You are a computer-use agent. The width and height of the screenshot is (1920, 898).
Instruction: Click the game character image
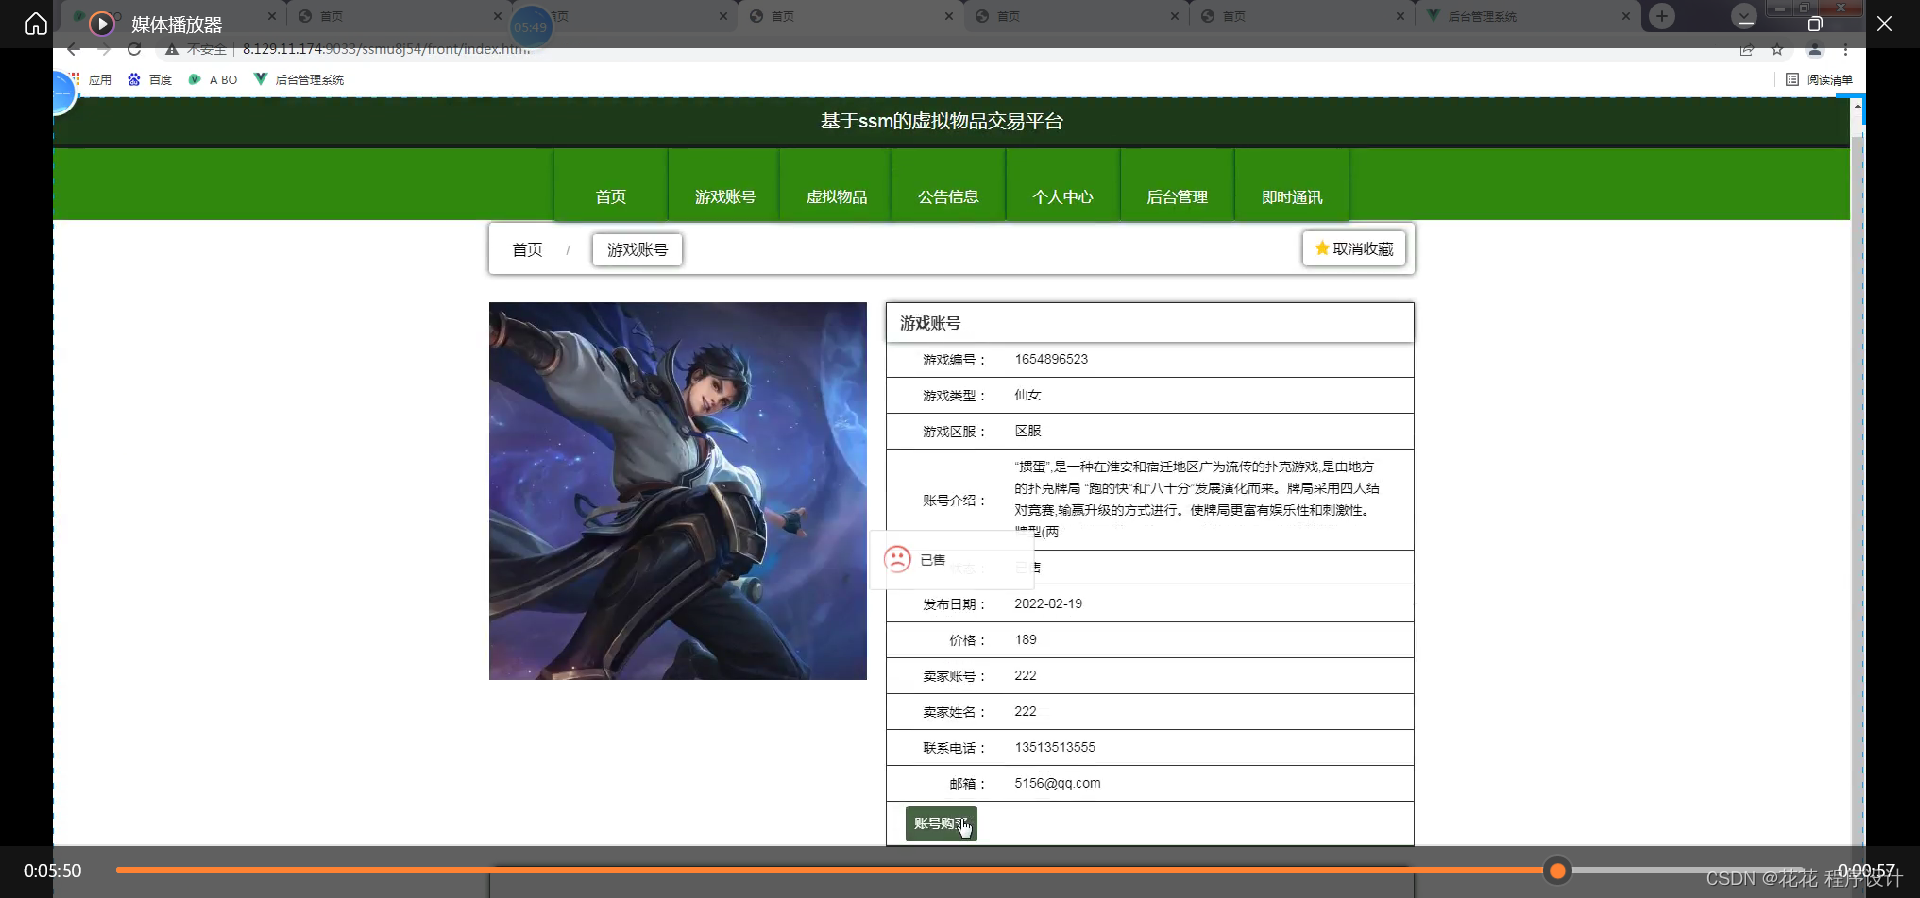click(678, 491)
